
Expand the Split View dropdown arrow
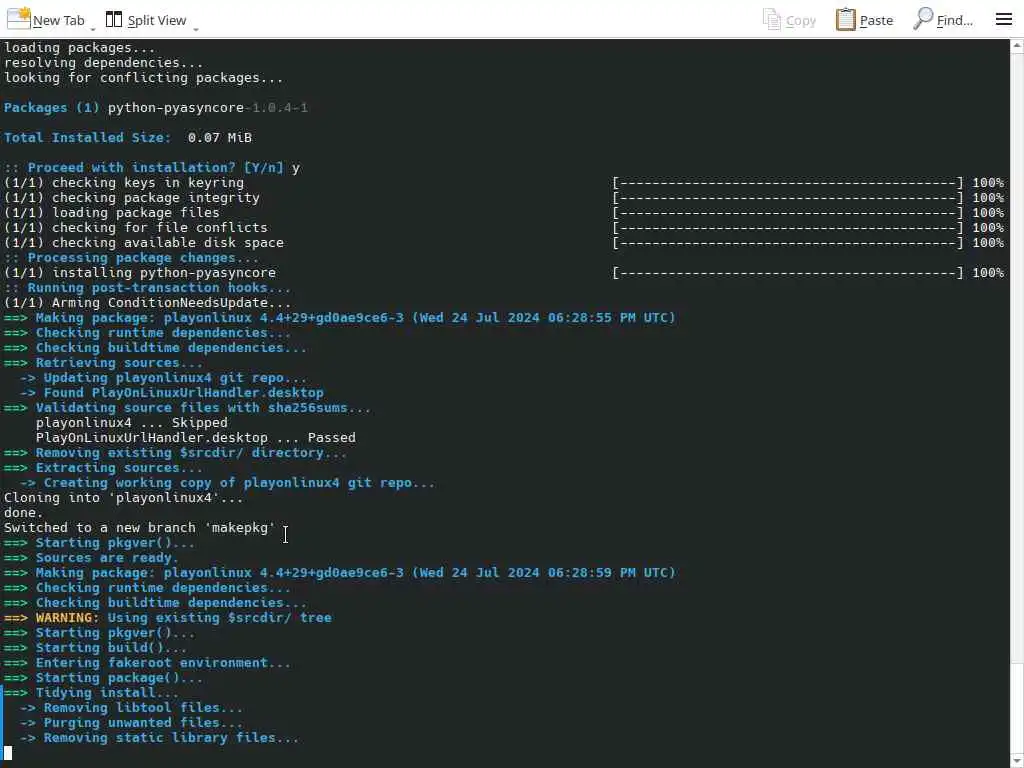click(x=195, y=29)
